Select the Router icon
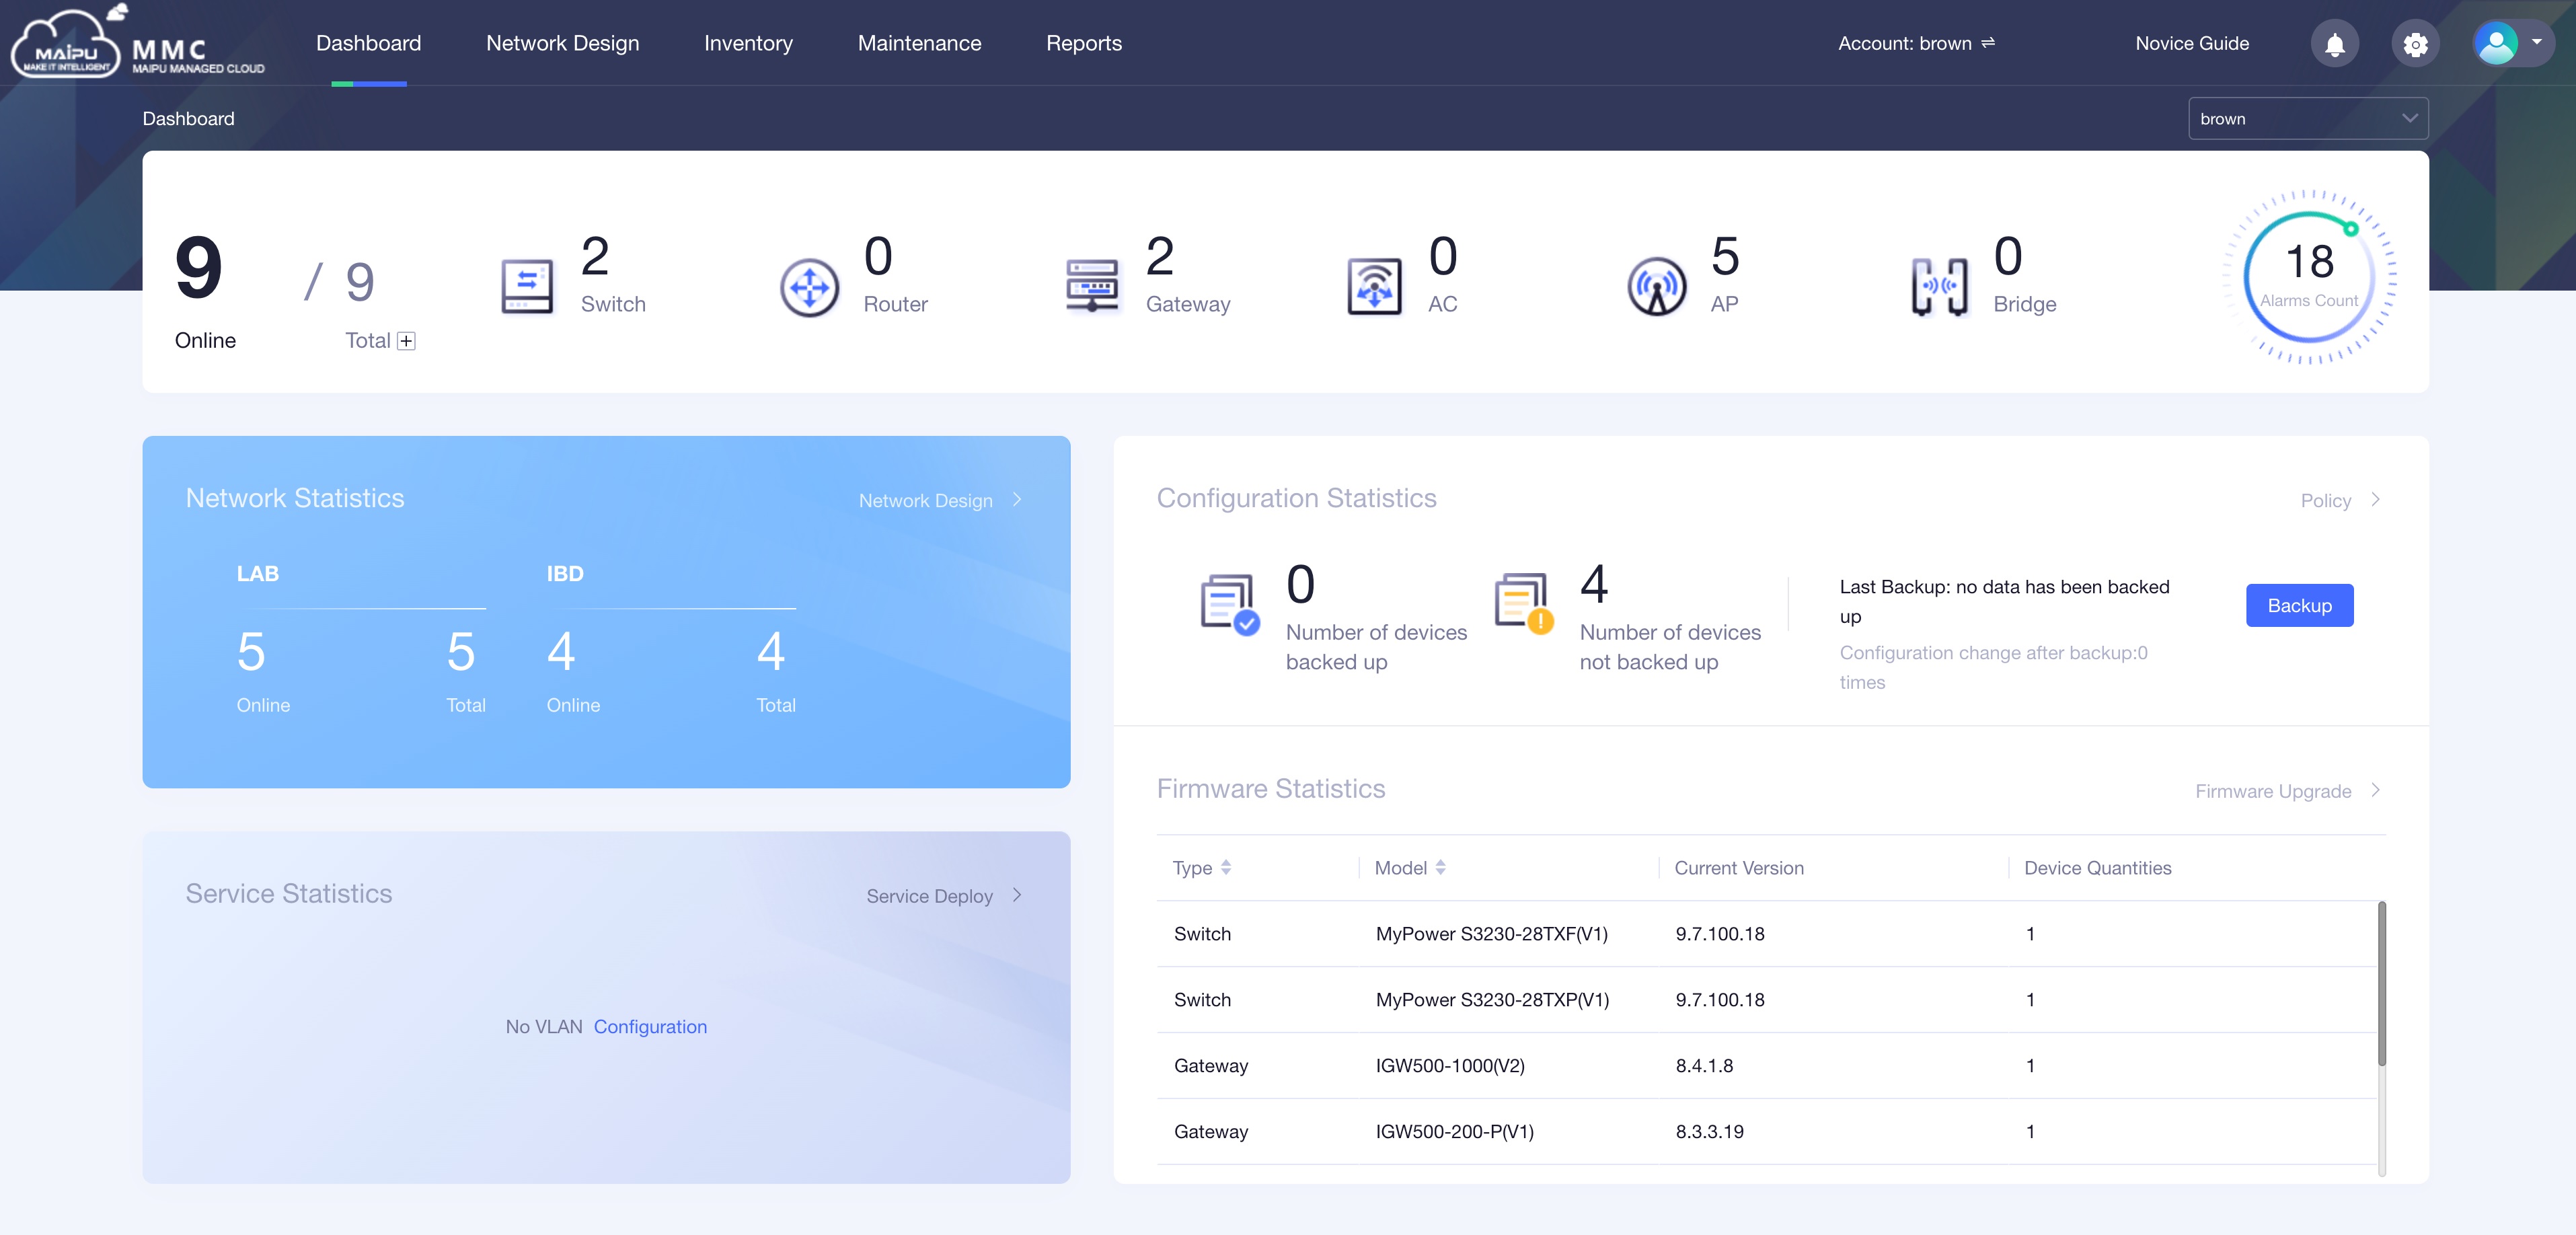Viewport: 2576px width, 1235px height. pyautogui.click(x=809, y=286)
